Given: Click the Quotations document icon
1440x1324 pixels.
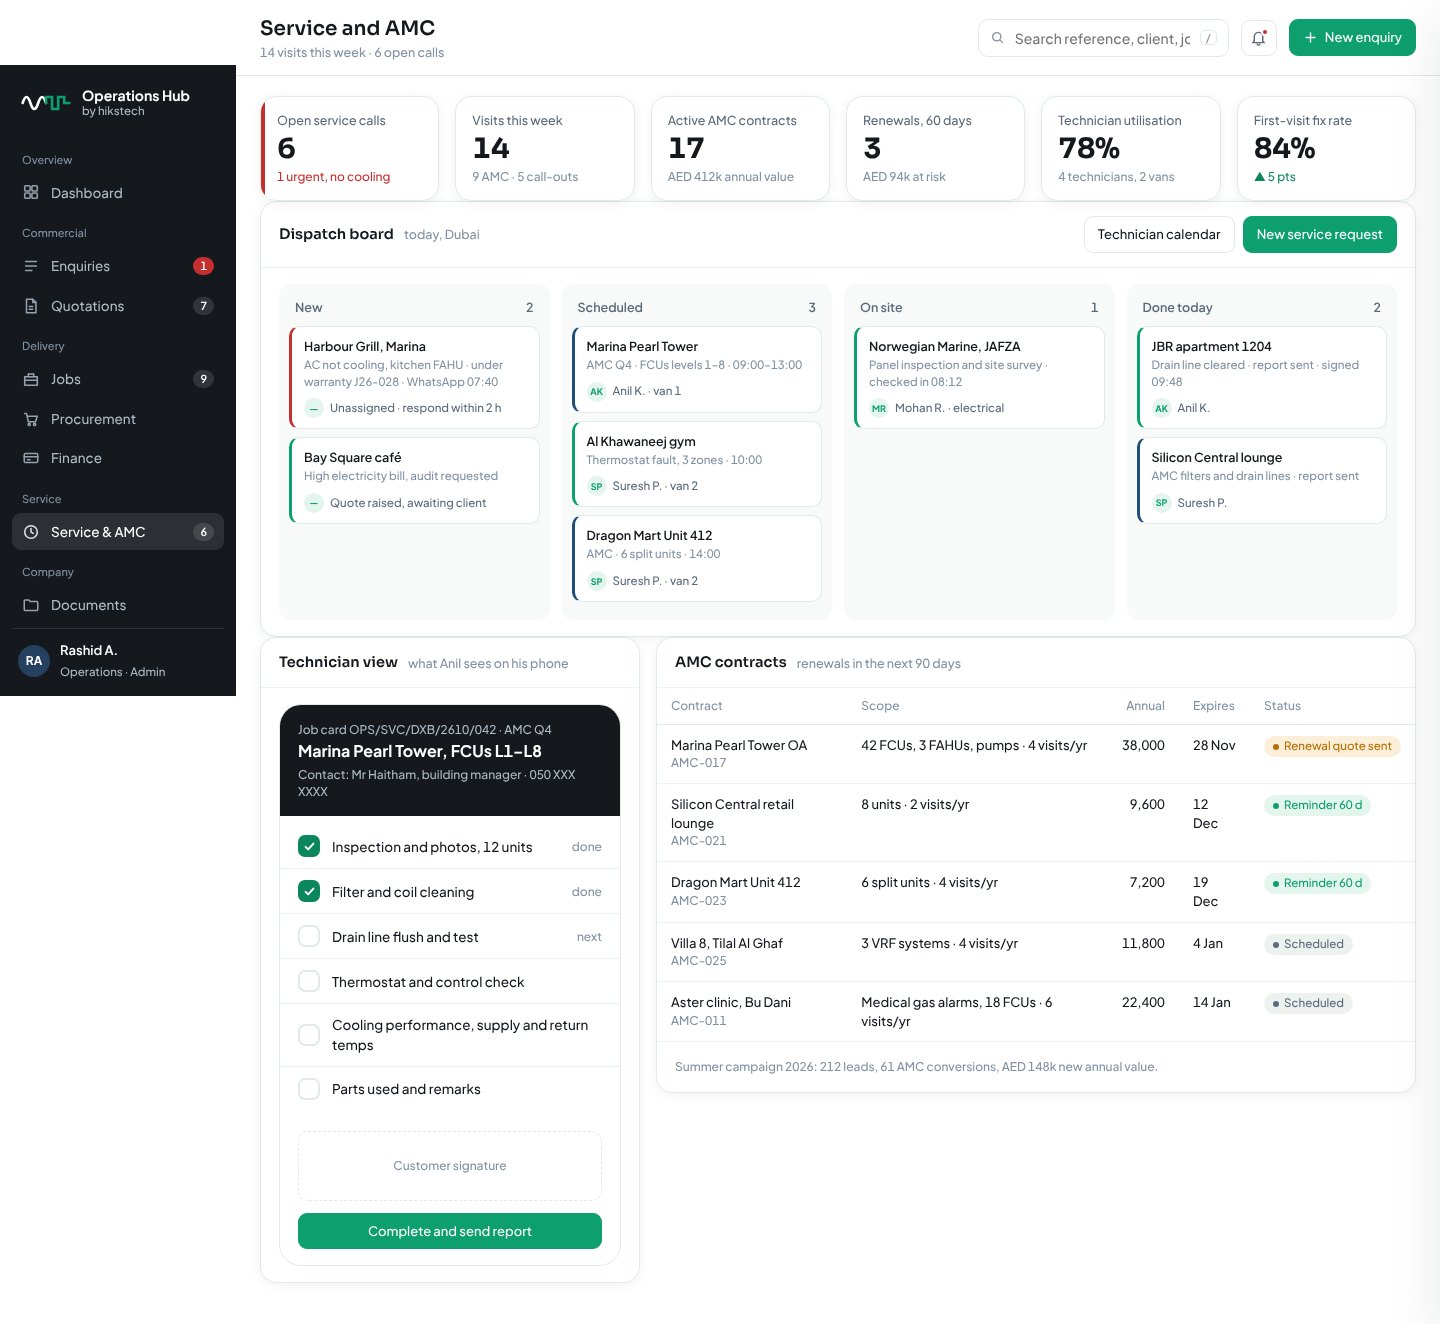Looking at the screenshot, I should (31, 306).
